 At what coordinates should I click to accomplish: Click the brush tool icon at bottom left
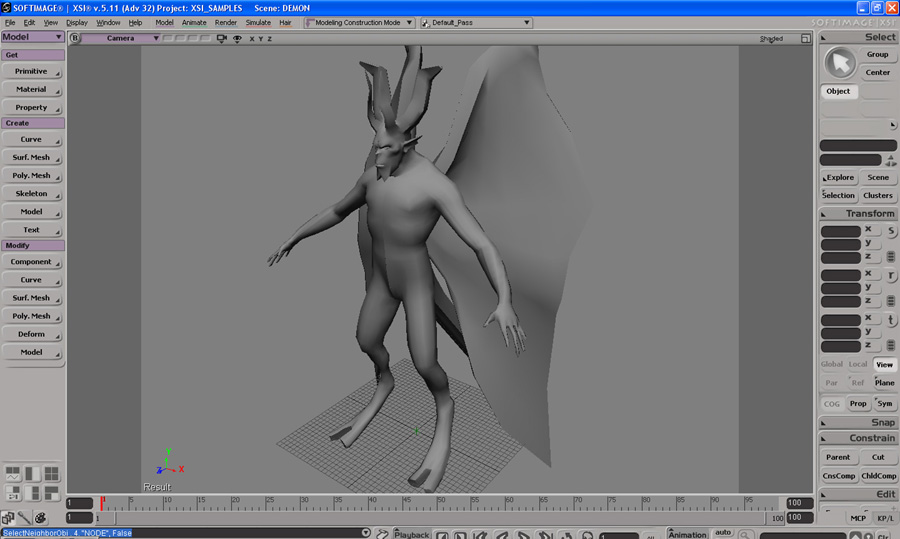click(24, 518)
